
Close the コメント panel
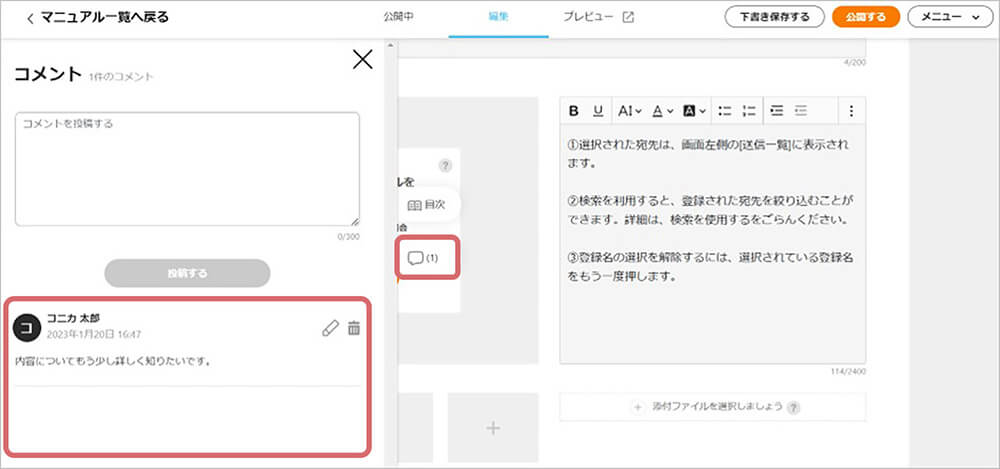pyautogui.click(x=362, y=60)
